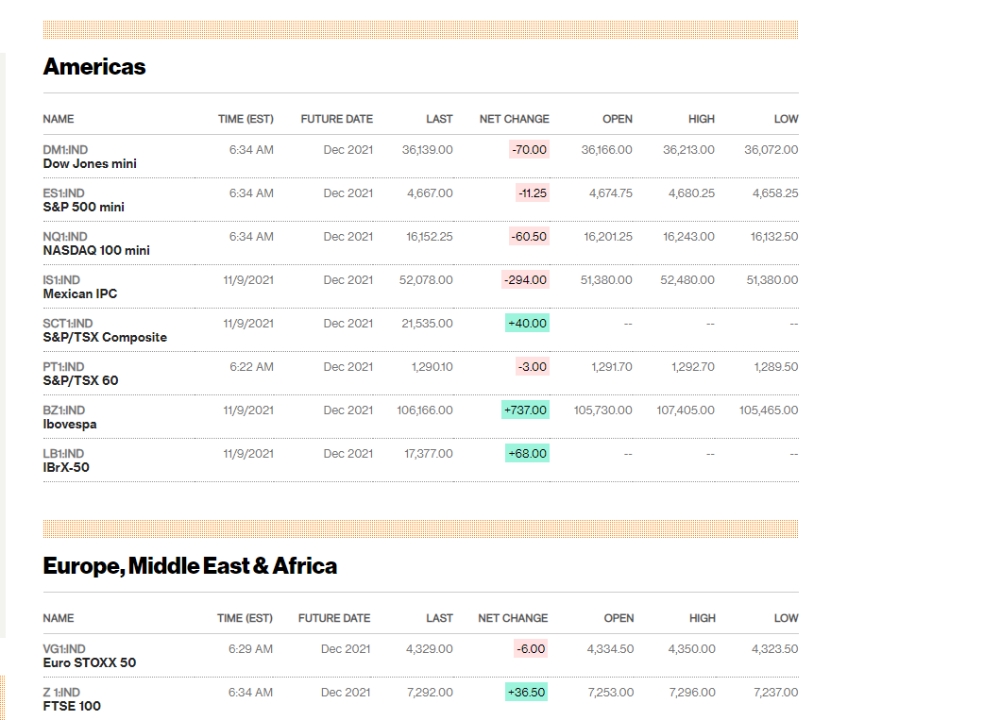Click the -60.50 net change badge
The width and height of the screenshot is (1000, 720).
[529, 237]
